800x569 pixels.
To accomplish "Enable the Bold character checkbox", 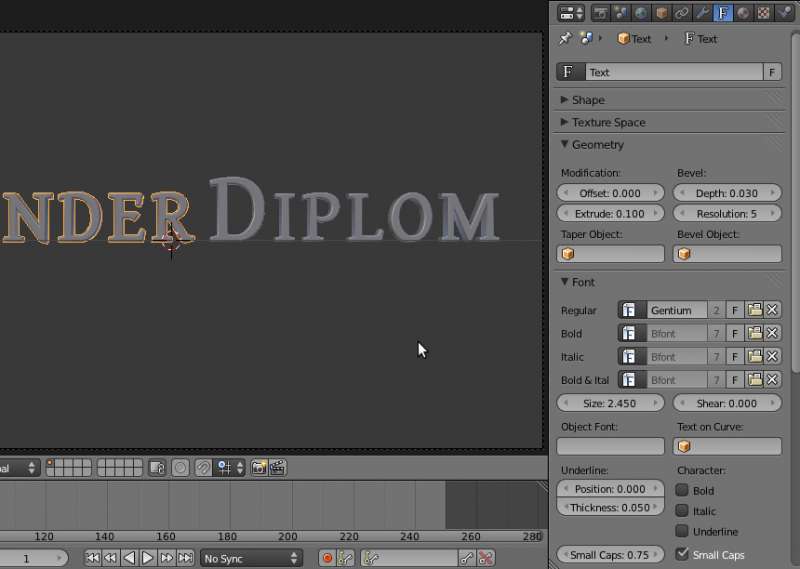I will [x=682, y=491].
